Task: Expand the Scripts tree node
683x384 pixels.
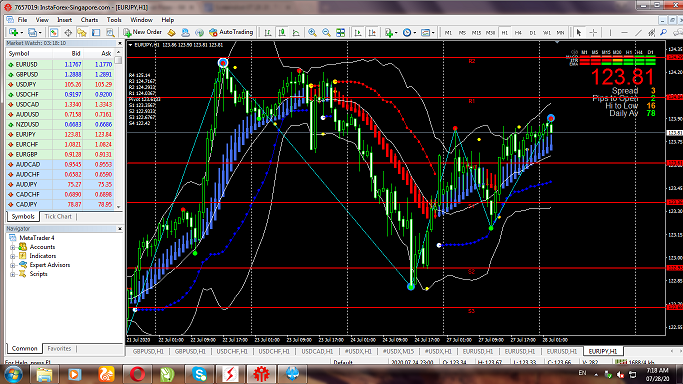Action: (x=13, y=274)
